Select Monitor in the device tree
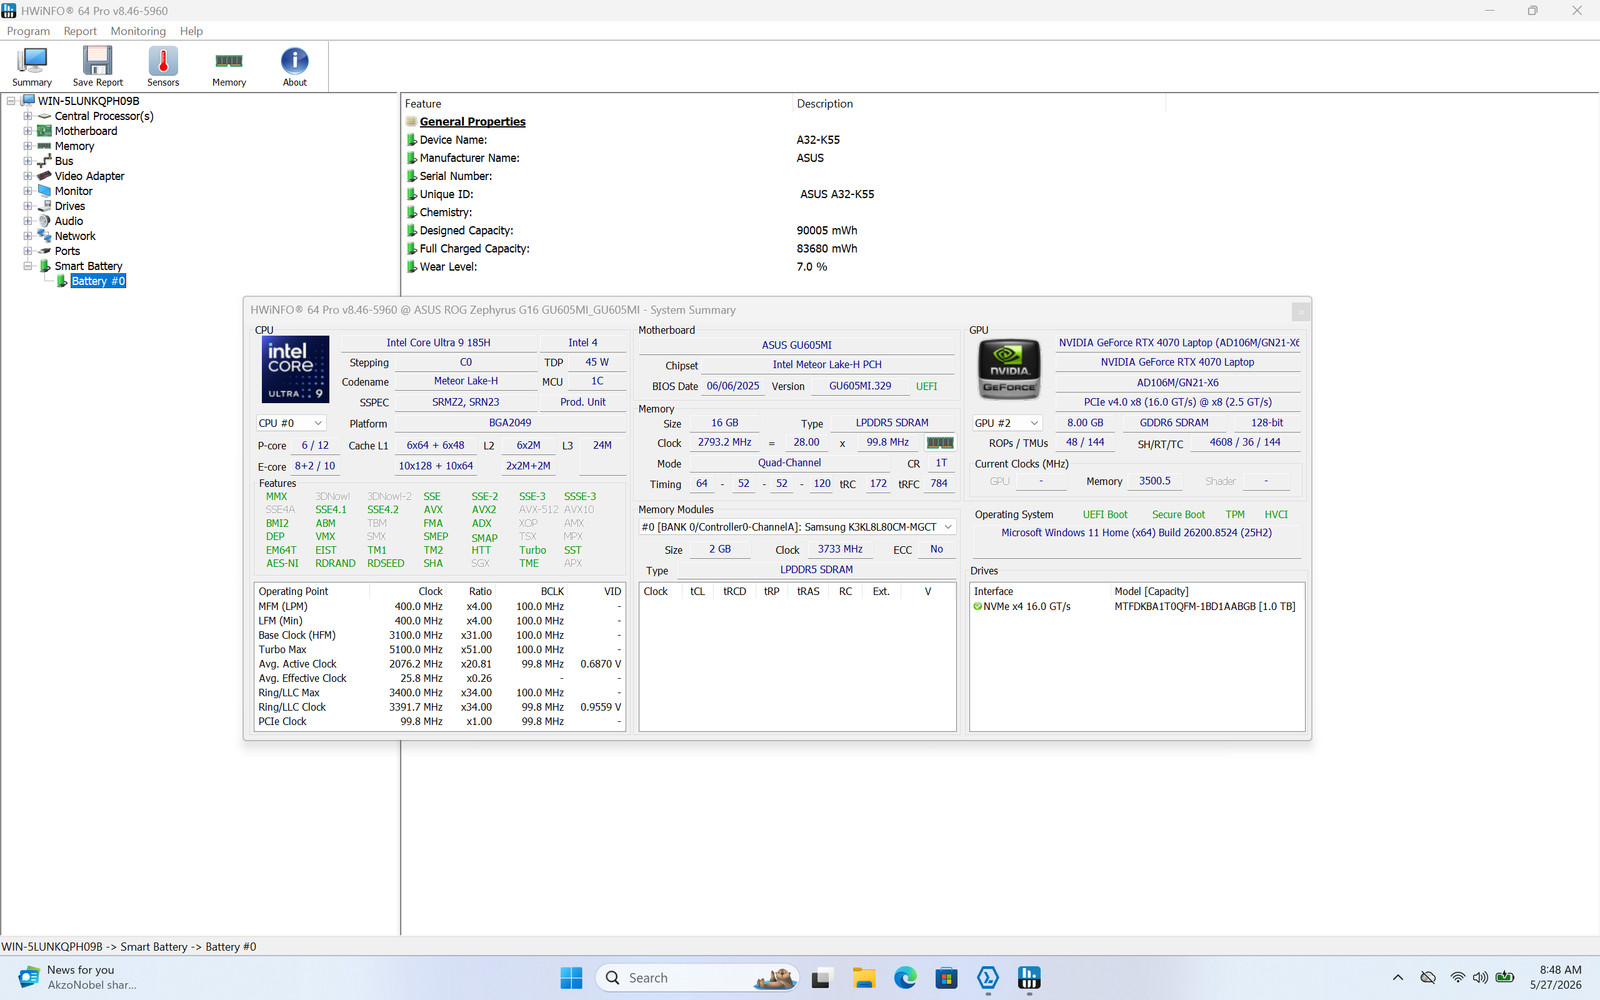This screenshot has height=1000, width=1600. click(x=73, y=191)
